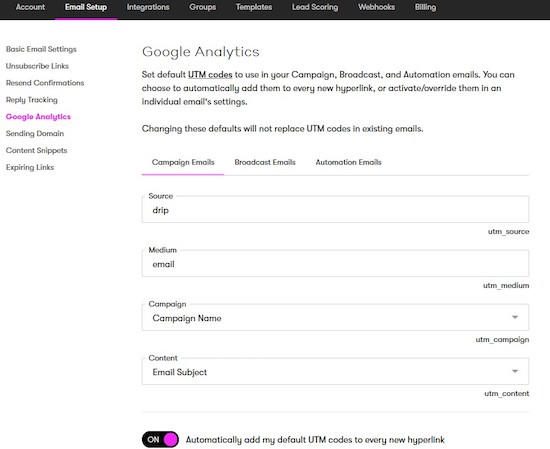Switch to Broadcast Emails tab
Screen dimensions: 550x449
[x=265, y=162]
